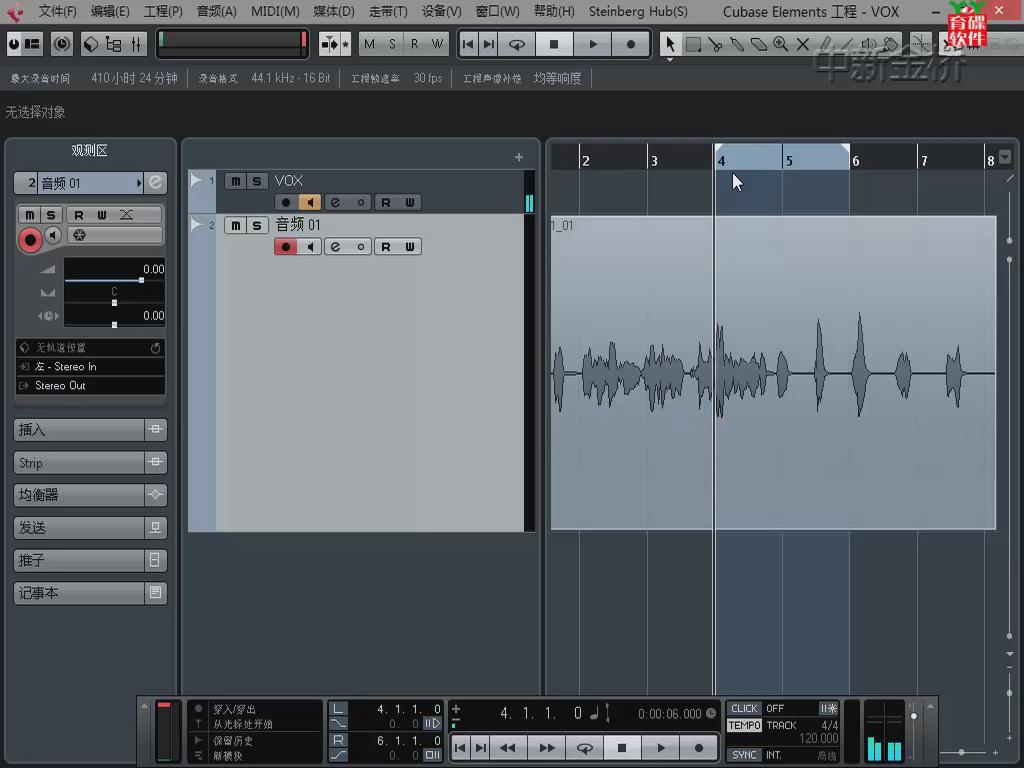1024x768 pixels.
Task: Open the 编辑(E) menu
Action: (x=110, y=12)
